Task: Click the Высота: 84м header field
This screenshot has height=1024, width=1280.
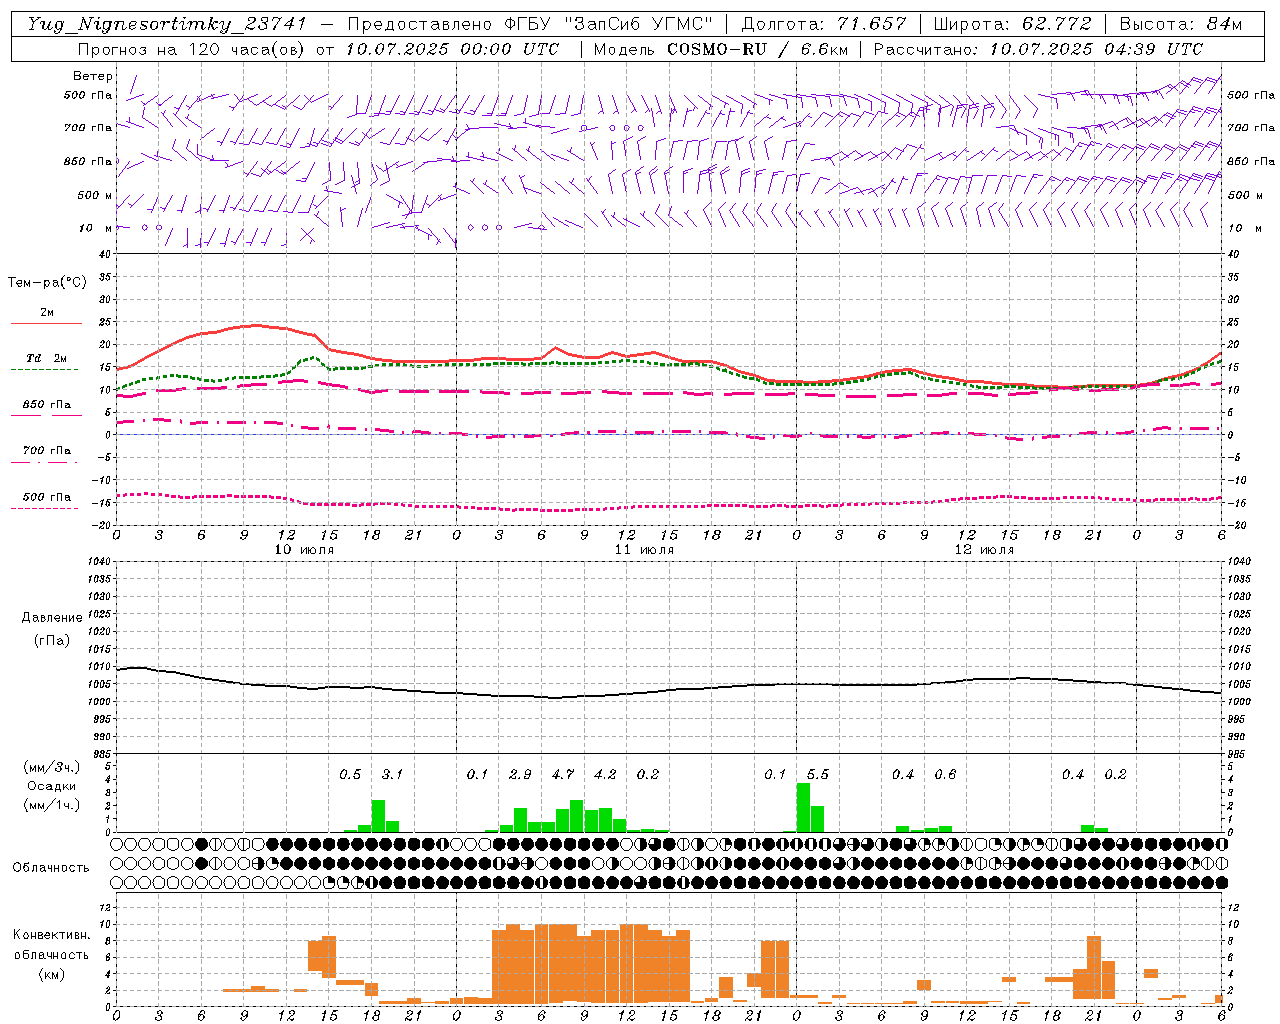Action: pos(1181,24)
